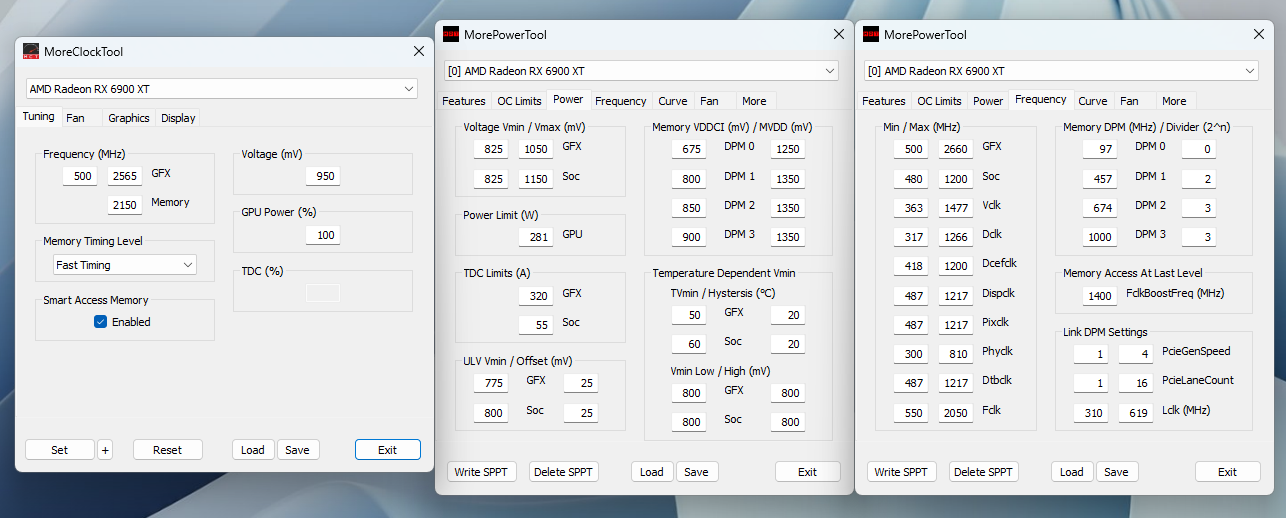Click PcieGenSpeed max field showing 4
Screen dimensions: 1286x518
1136,355
